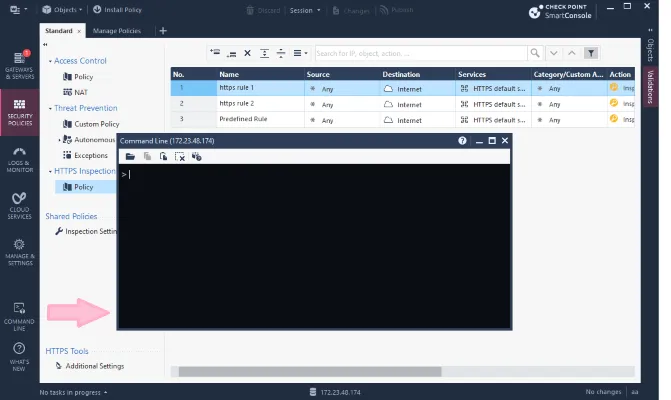Image resolution: width=671 pixels, height=400 pixels.
Task: Collapse the navigation tree pane
Action: [45, 44]
